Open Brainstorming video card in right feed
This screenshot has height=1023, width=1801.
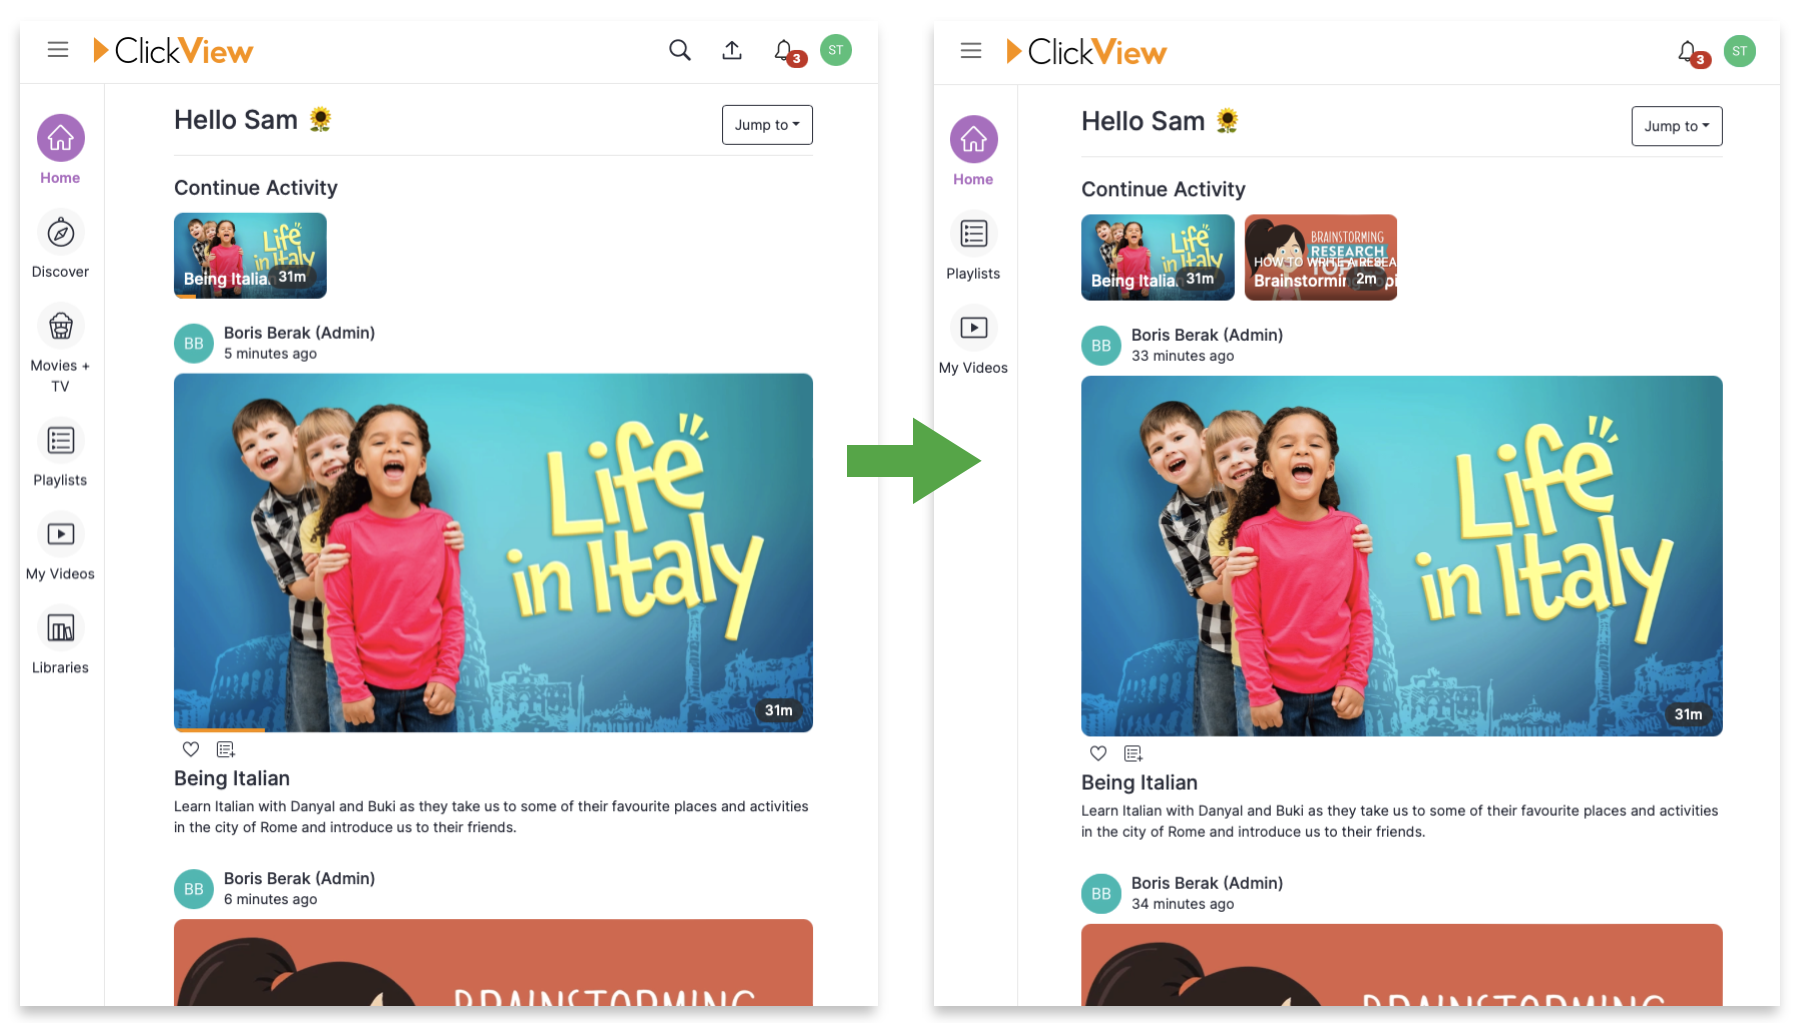(1402, 965)
